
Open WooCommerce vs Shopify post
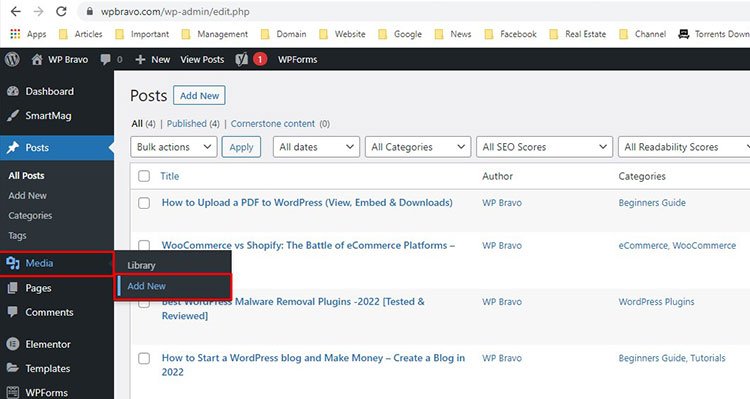point(308,245)
